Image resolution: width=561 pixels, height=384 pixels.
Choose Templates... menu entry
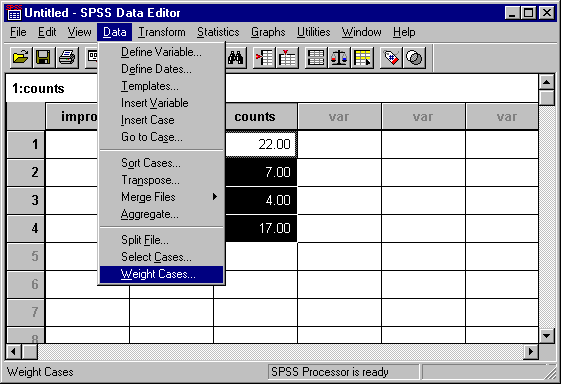tap(161, 86)
